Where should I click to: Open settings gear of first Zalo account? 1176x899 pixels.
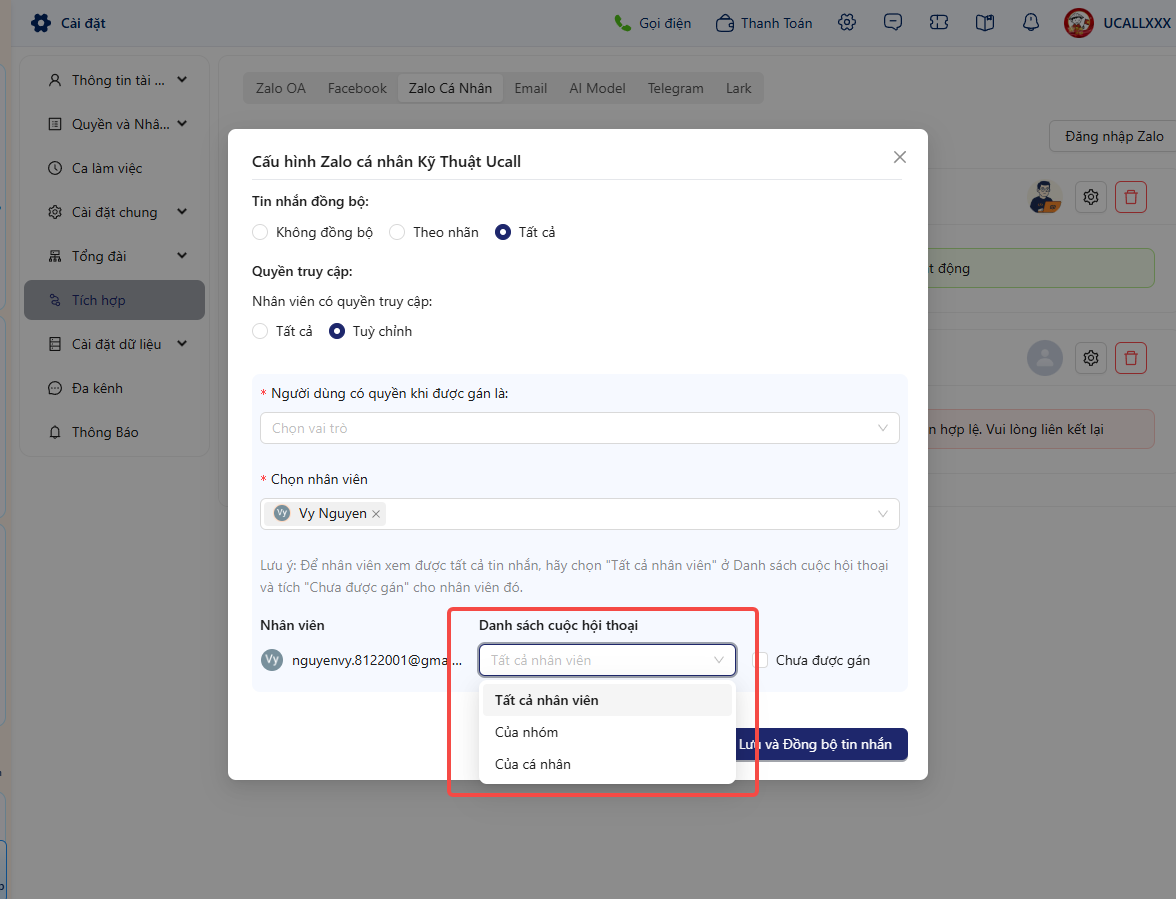coord(1090,197)
